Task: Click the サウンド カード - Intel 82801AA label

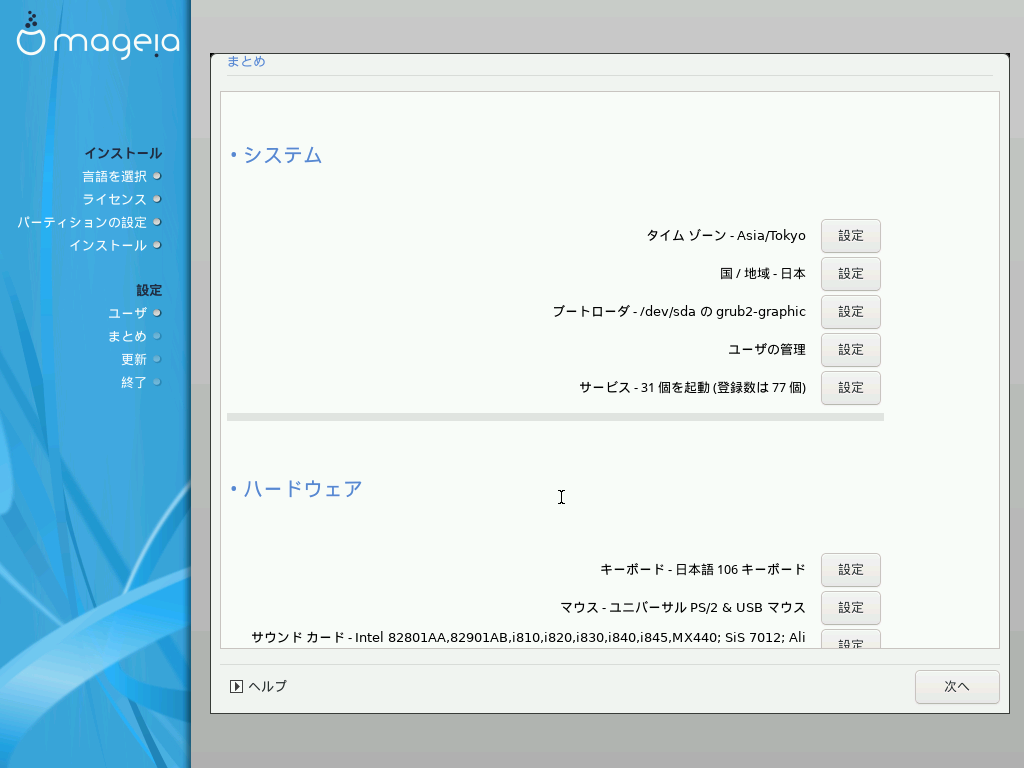Action: (x=528, y=637)
